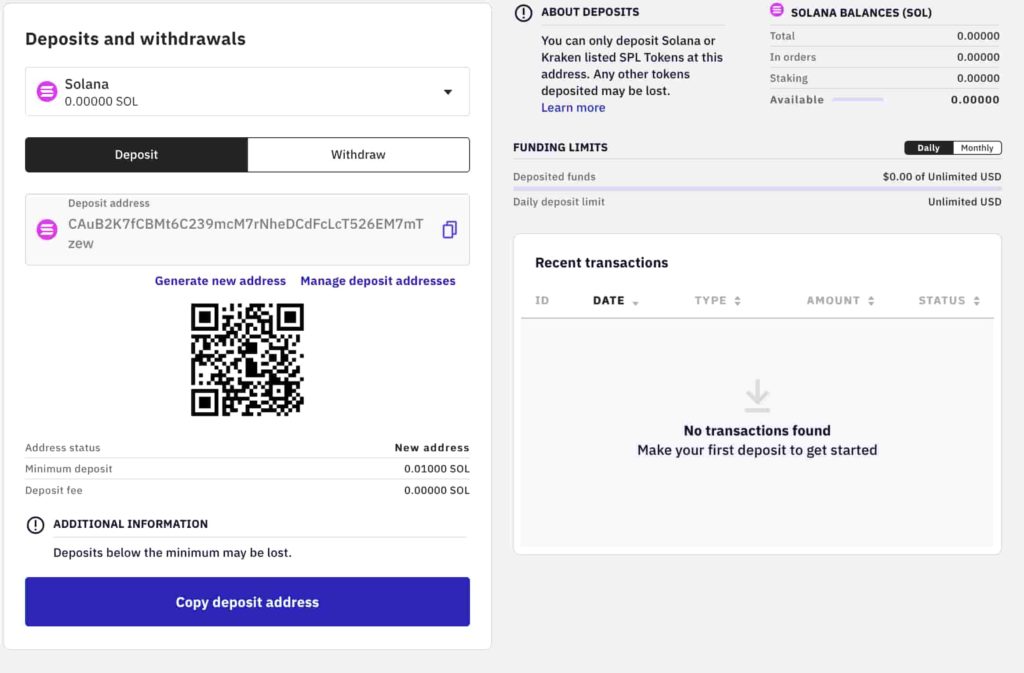Screen dimensions: 1024x673
Task: Click the Copy deposit address button
Action: [x=246, y=602]
